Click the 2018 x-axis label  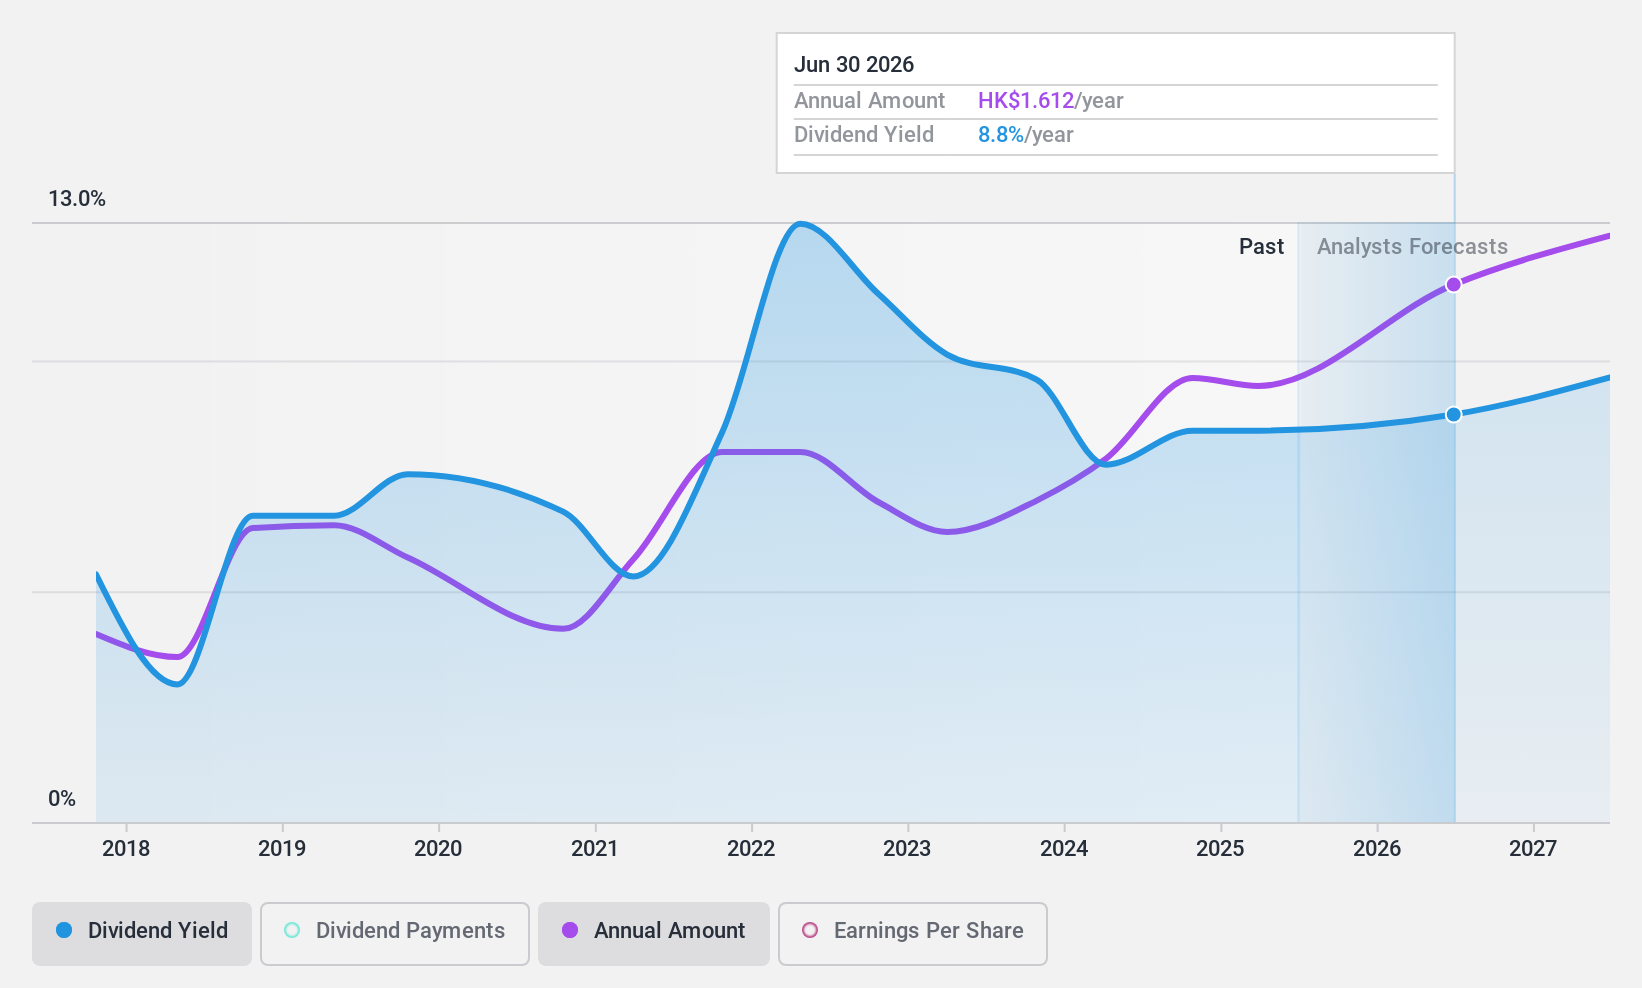coord(126,849)
